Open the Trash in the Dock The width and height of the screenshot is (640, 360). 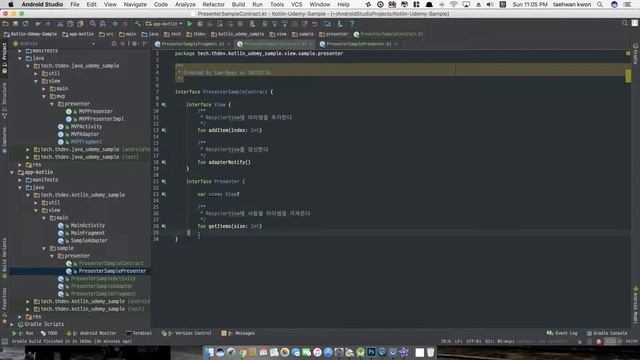(x=431, y=352)
